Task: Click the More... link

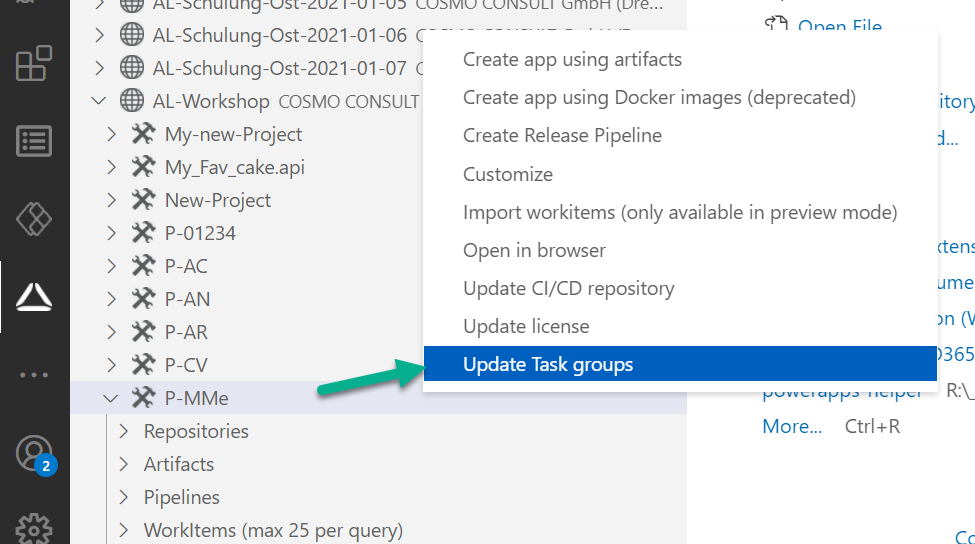Action: click(792, 426)
